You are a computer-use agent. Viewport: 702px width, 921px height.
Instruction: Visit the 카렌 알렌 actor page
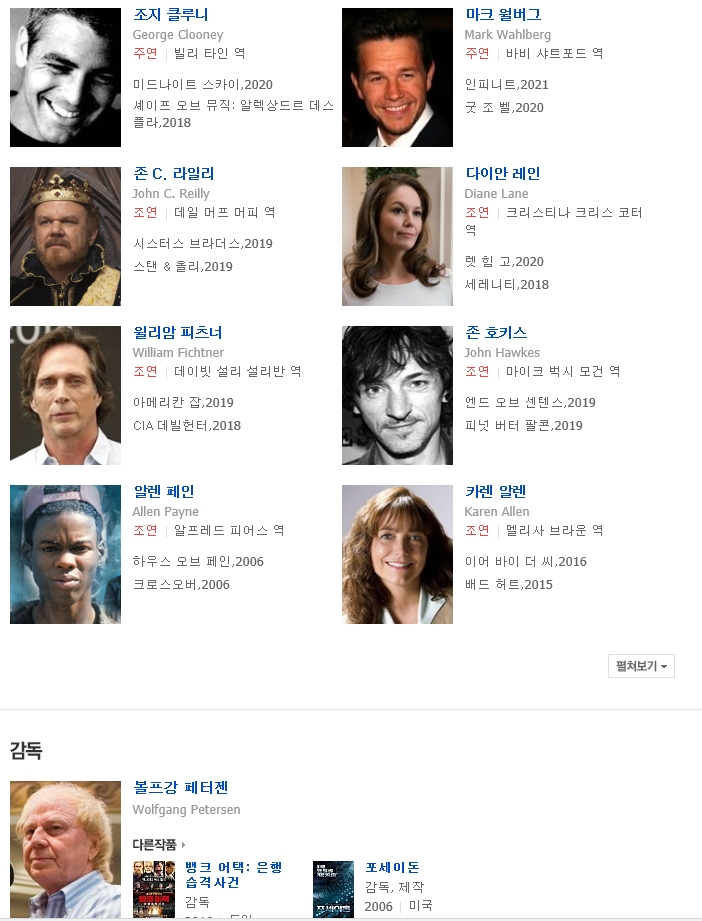click(x=495, y=492)
